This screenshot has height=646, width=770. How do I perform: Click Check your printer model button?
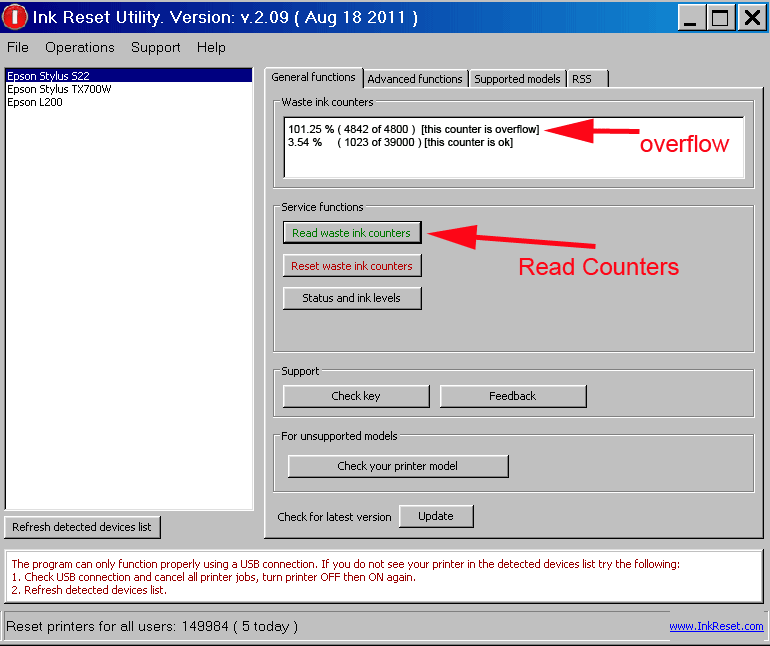point(398,466)
